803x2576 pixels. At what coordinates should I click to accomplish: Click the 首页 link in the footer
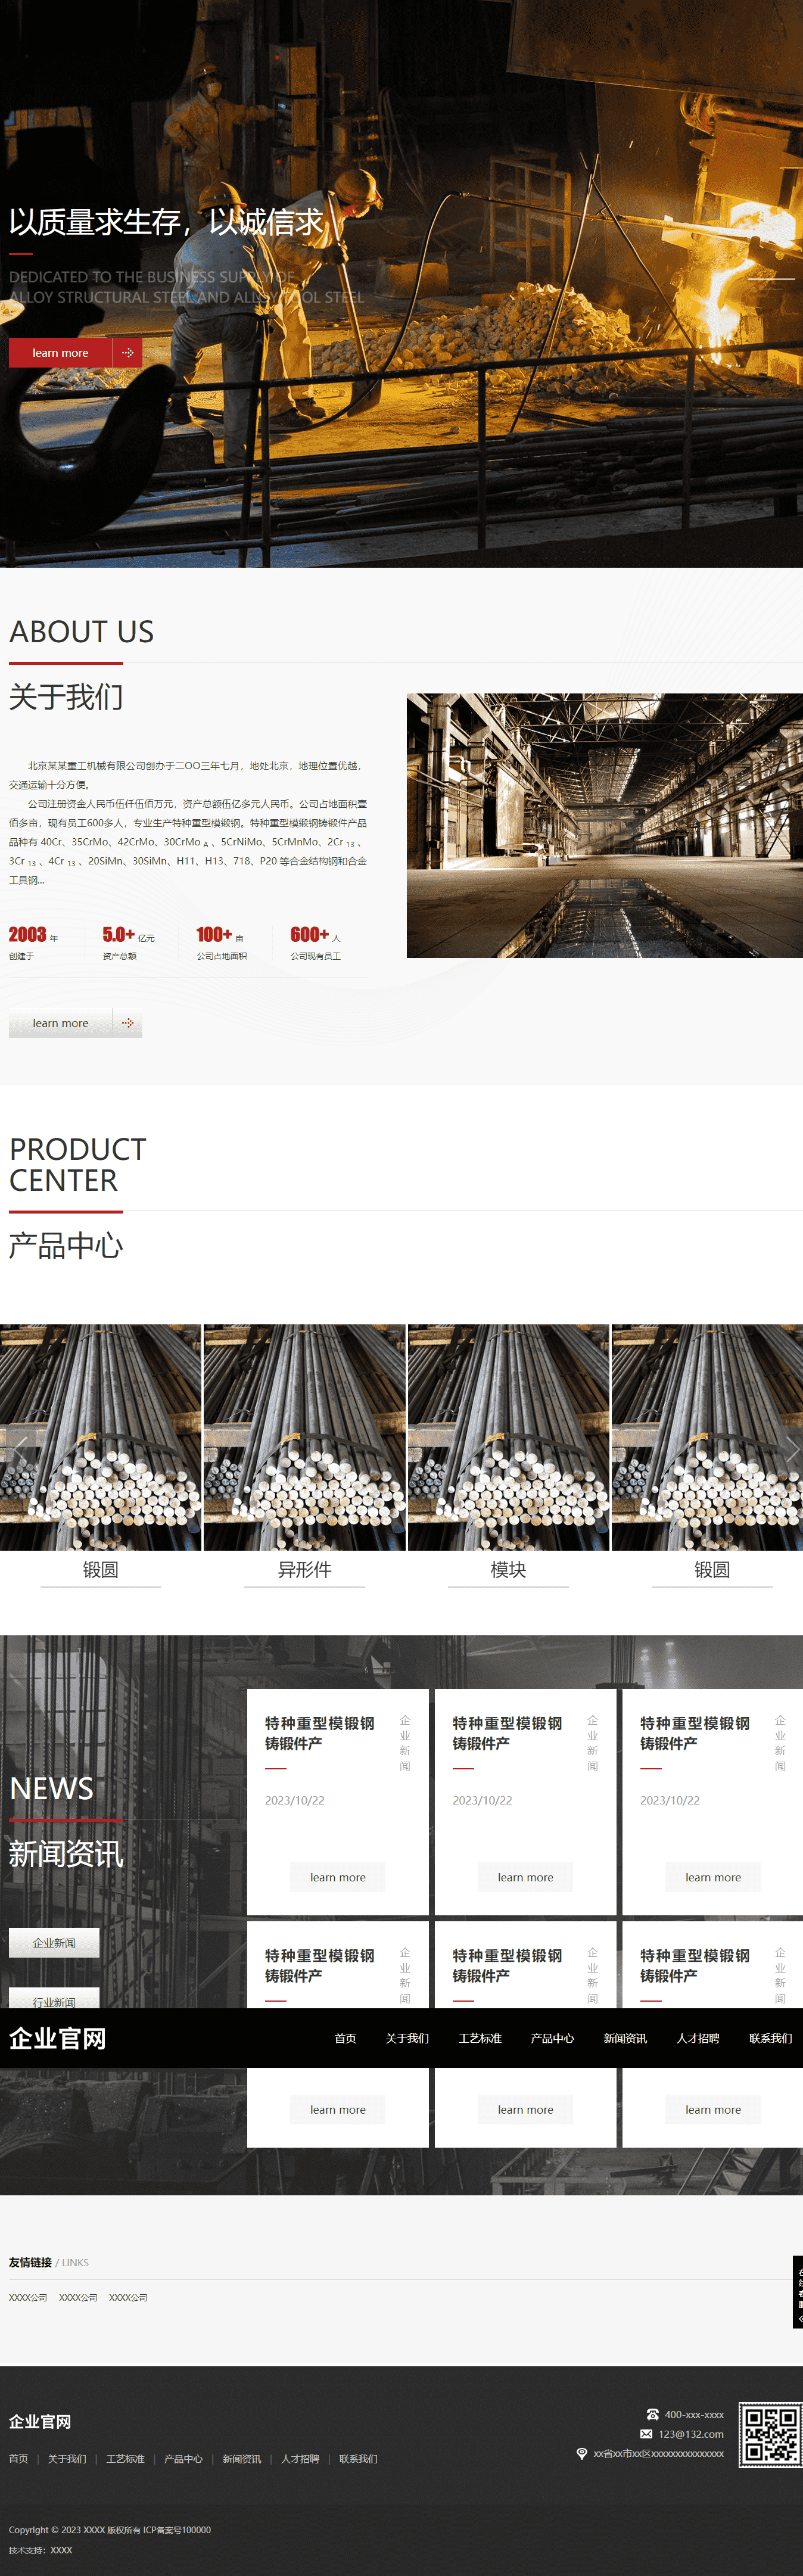(x=18, y=2459)
